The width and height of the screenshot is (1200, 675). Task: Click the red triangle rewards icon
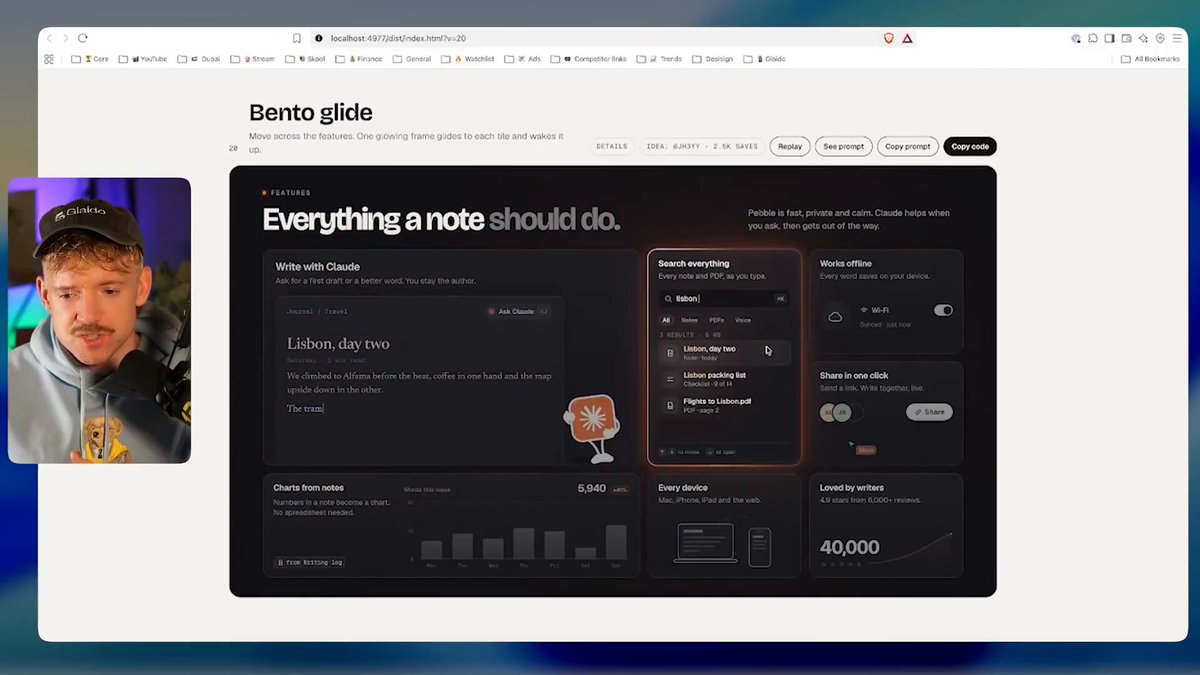(907, 38)
